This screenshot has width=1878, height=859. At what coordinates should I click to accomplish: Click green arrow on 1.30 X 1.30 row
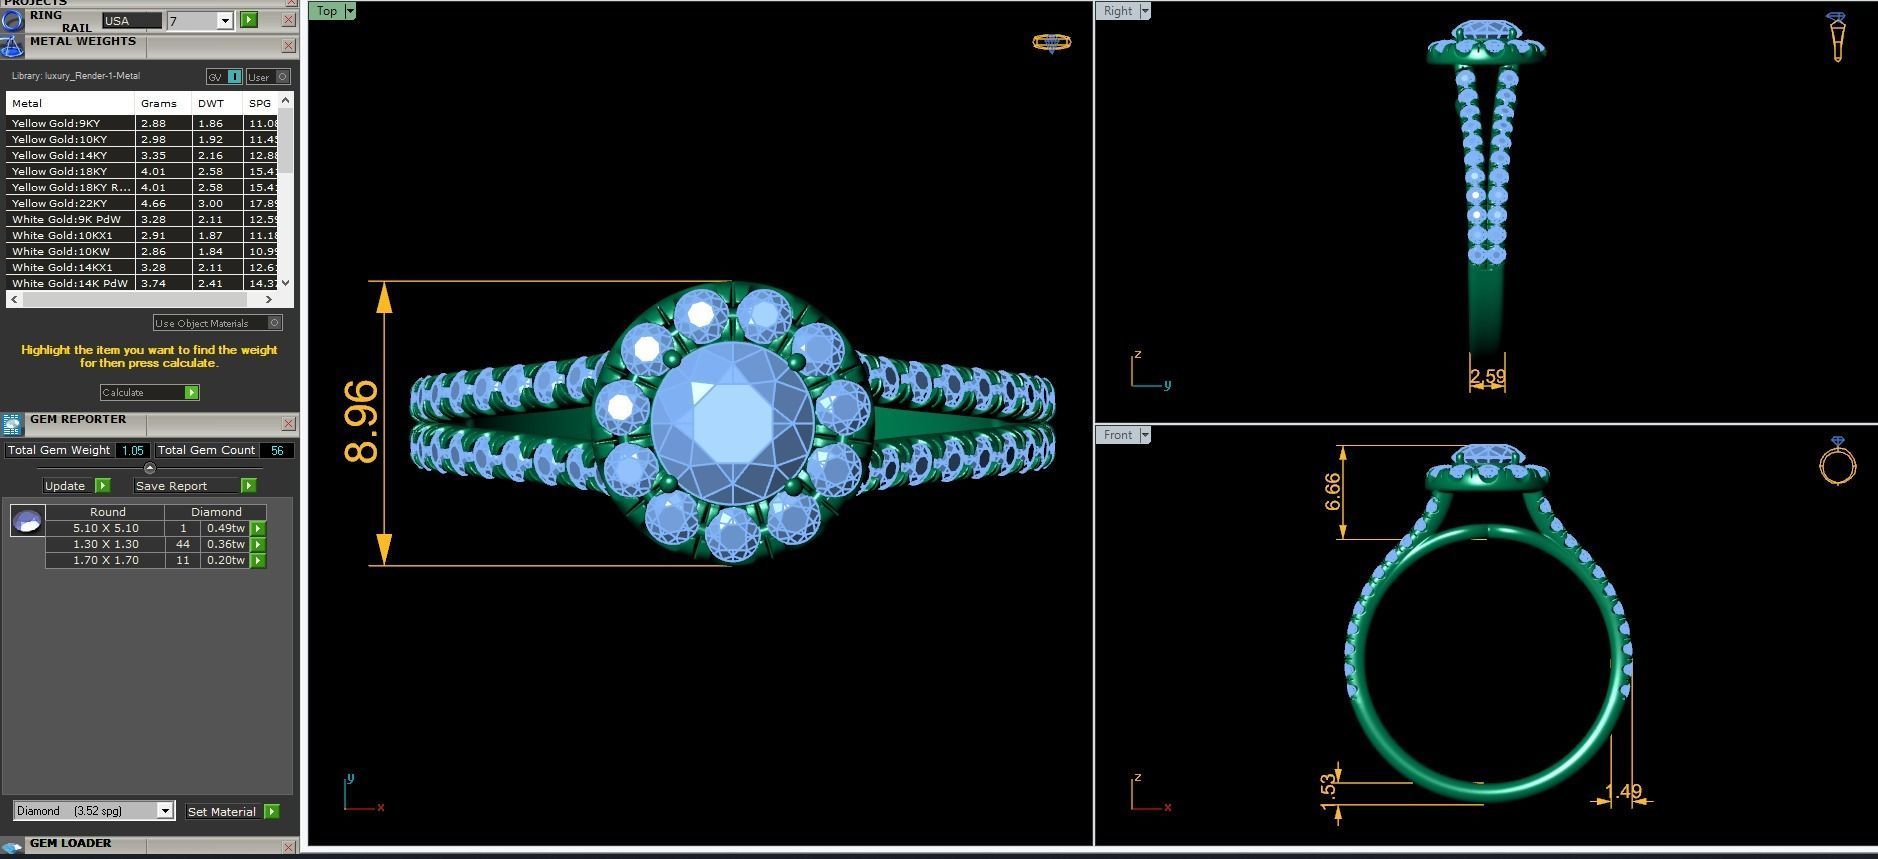click(x=258, y=544)
